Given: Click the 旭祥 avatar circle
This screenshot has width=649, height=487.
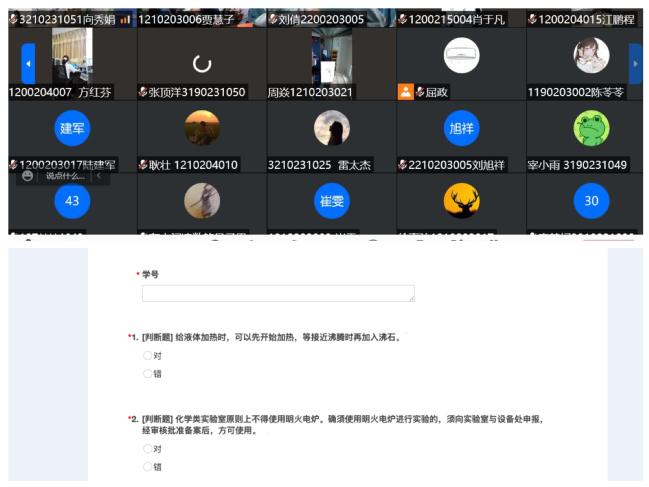Looking at the screenshot, I should coord(461,128).
